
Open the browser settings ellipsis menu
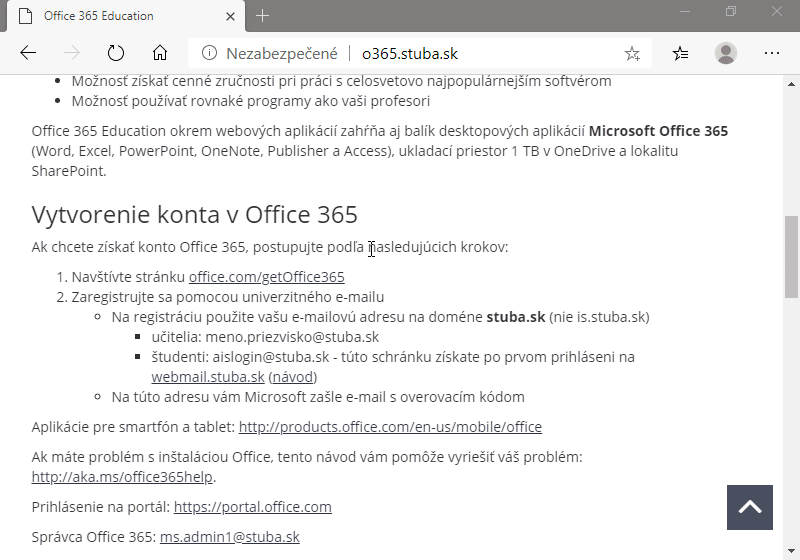pos(772,53)
